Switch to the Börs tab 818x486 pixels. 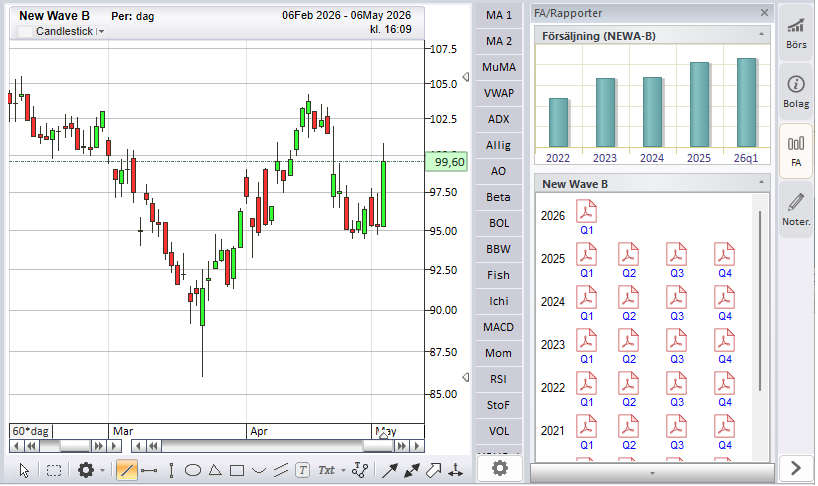(796, 33)
